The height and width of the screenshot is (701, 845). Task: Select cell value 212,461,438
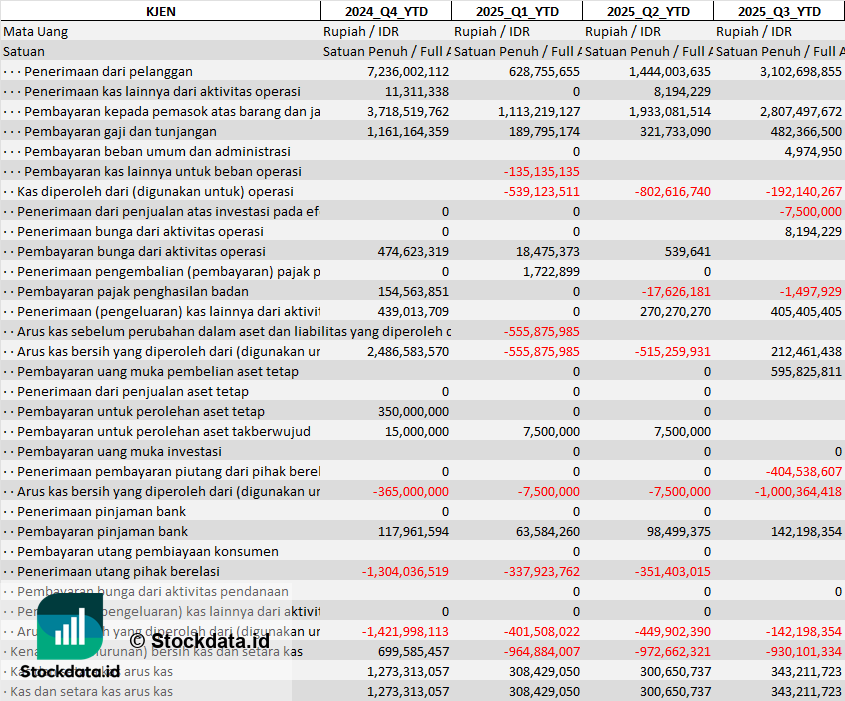pyautogui.click(x=806, y=351)
